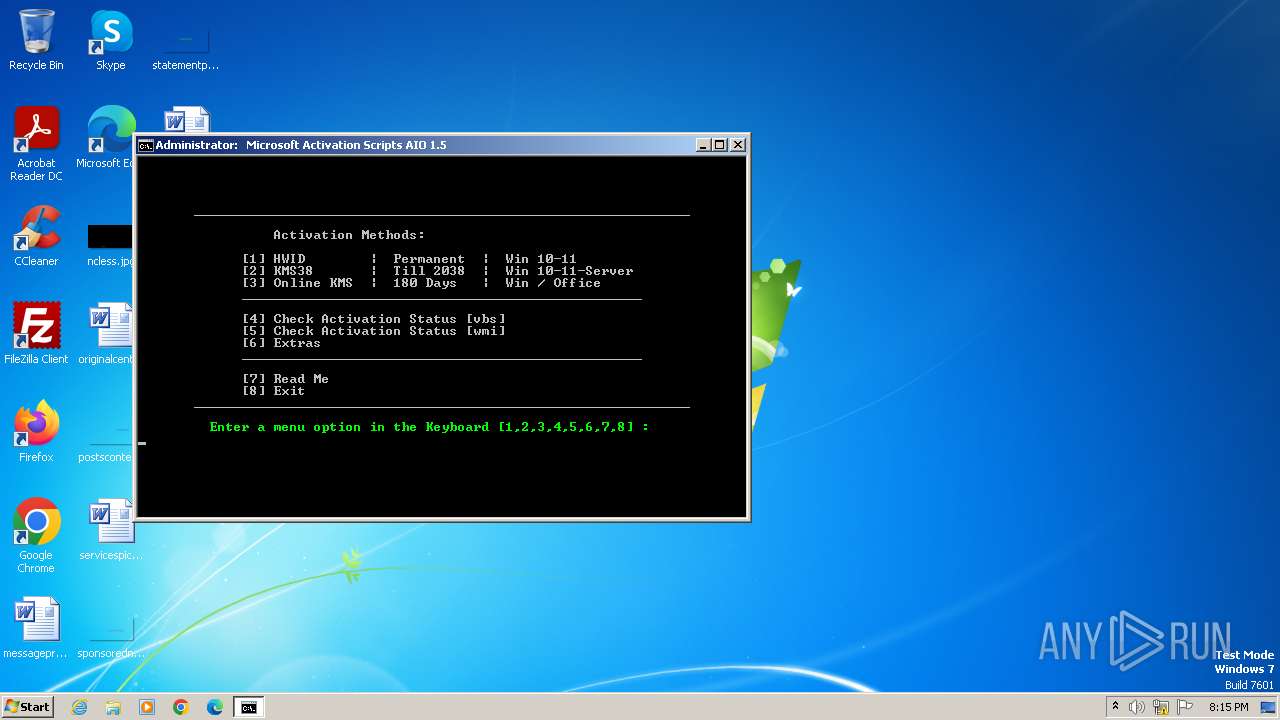
Task: Click the '[8] Exit' line
Action: coord(274,391)
